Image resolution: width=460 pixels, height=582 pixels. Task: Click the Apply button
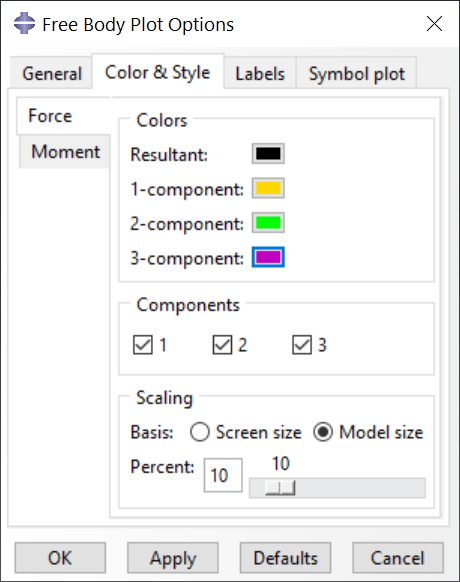(173, 558)
